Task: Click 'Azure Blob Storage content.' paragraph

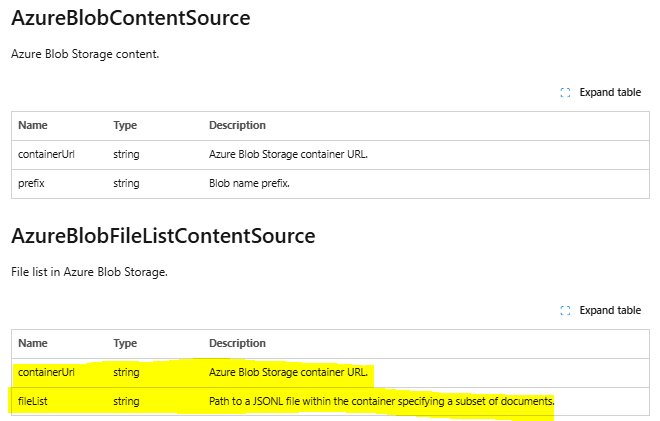Action: [85, 54]
